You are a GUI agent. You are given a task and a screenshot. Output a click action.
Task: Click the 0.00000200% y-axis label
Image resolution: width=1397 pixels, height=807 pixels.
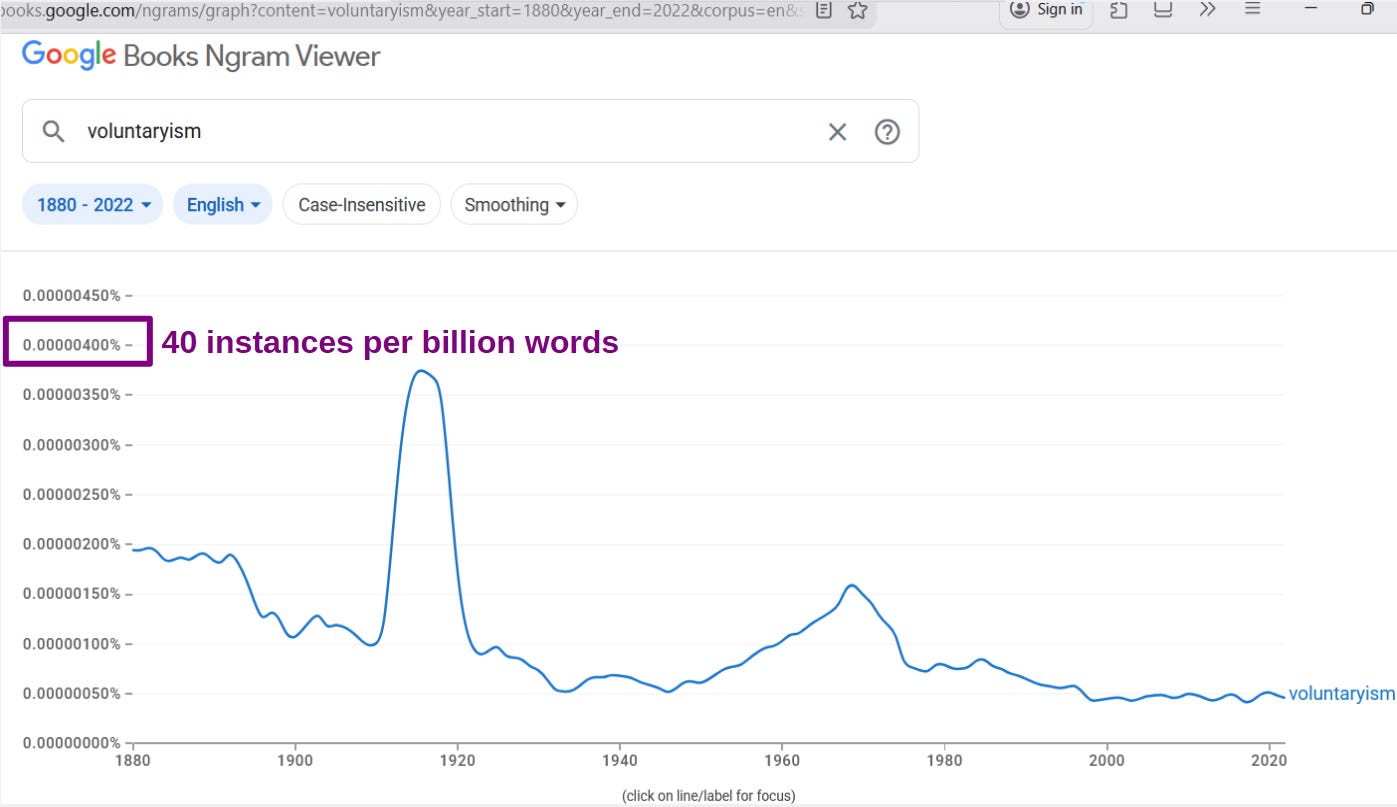72,544
